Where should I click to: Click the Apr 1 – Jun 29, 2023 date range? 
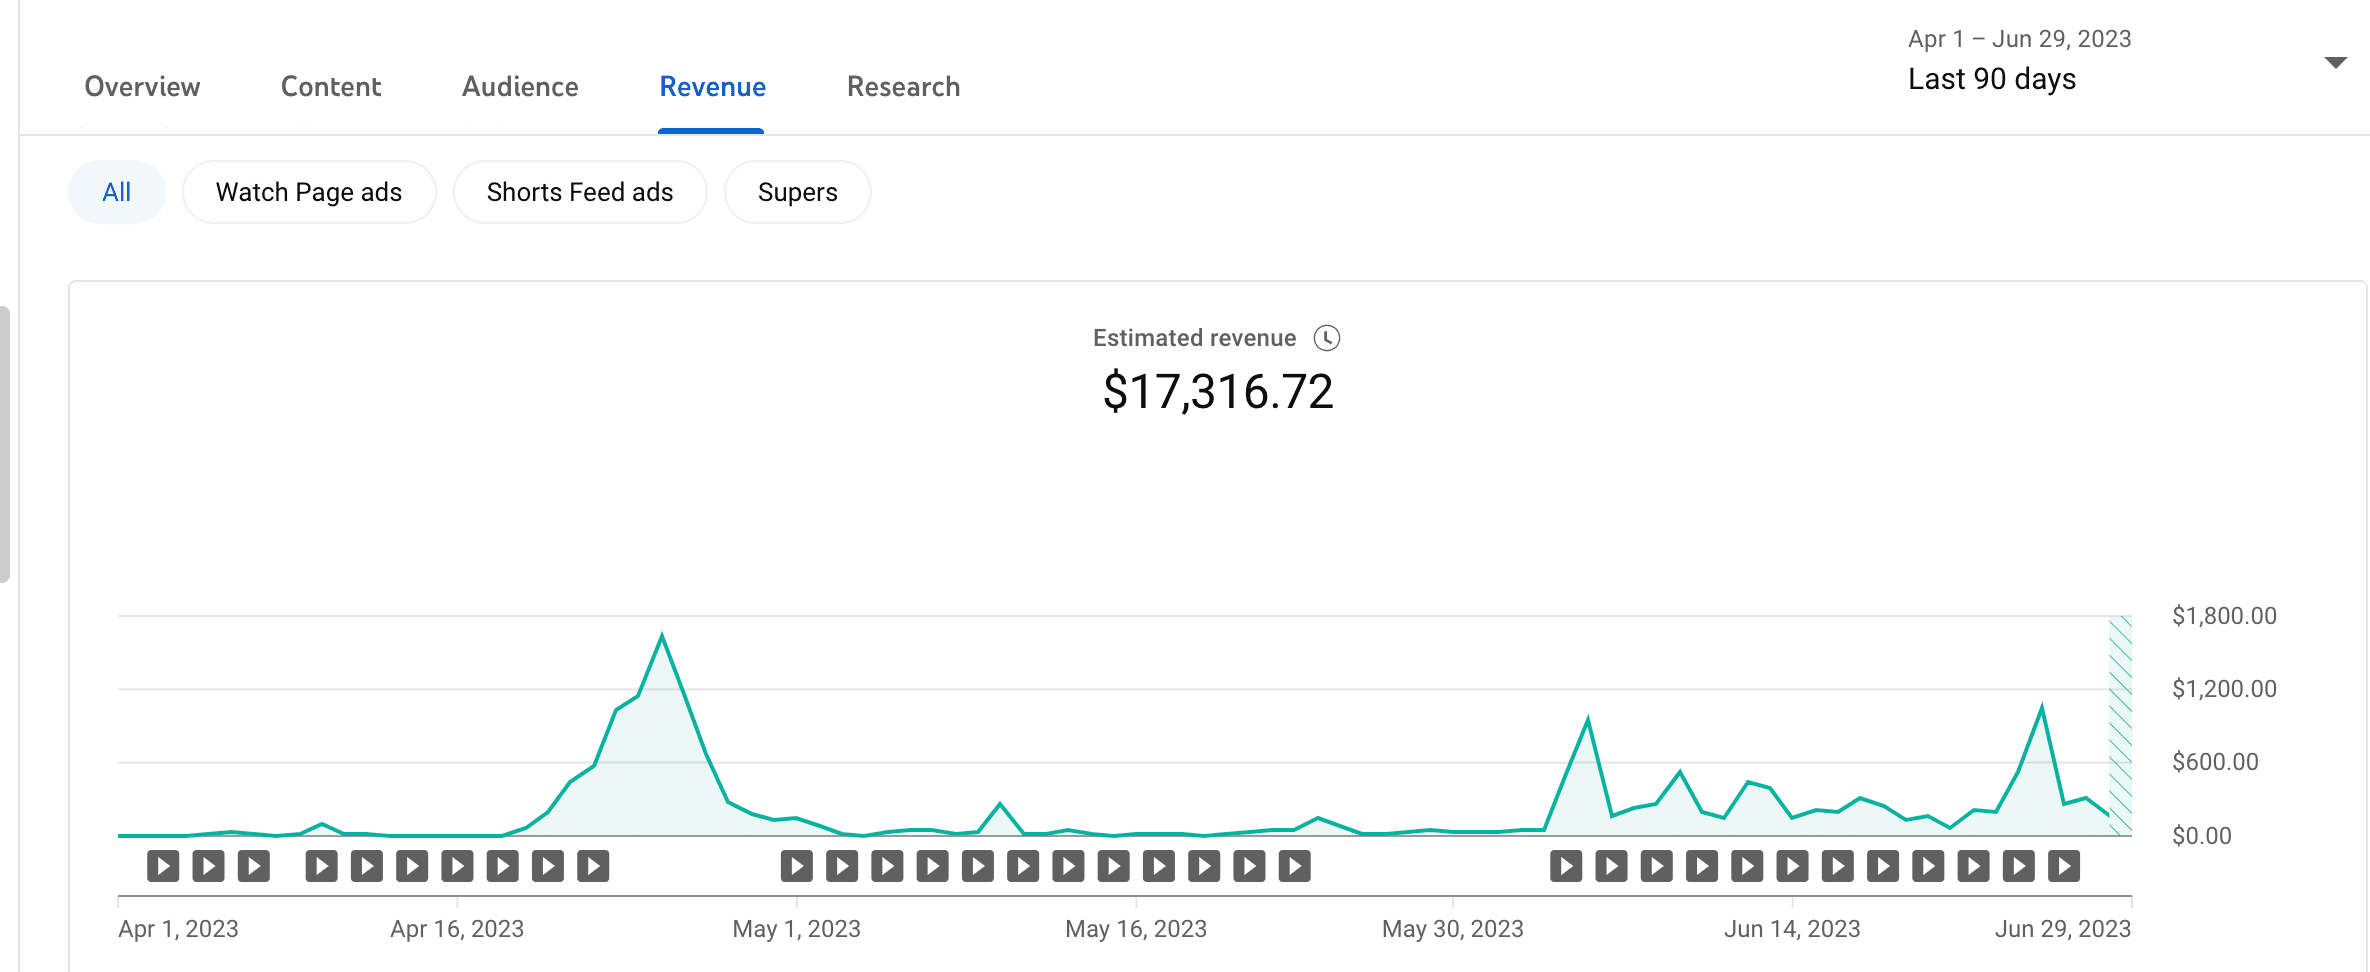tap(2019, 39)
